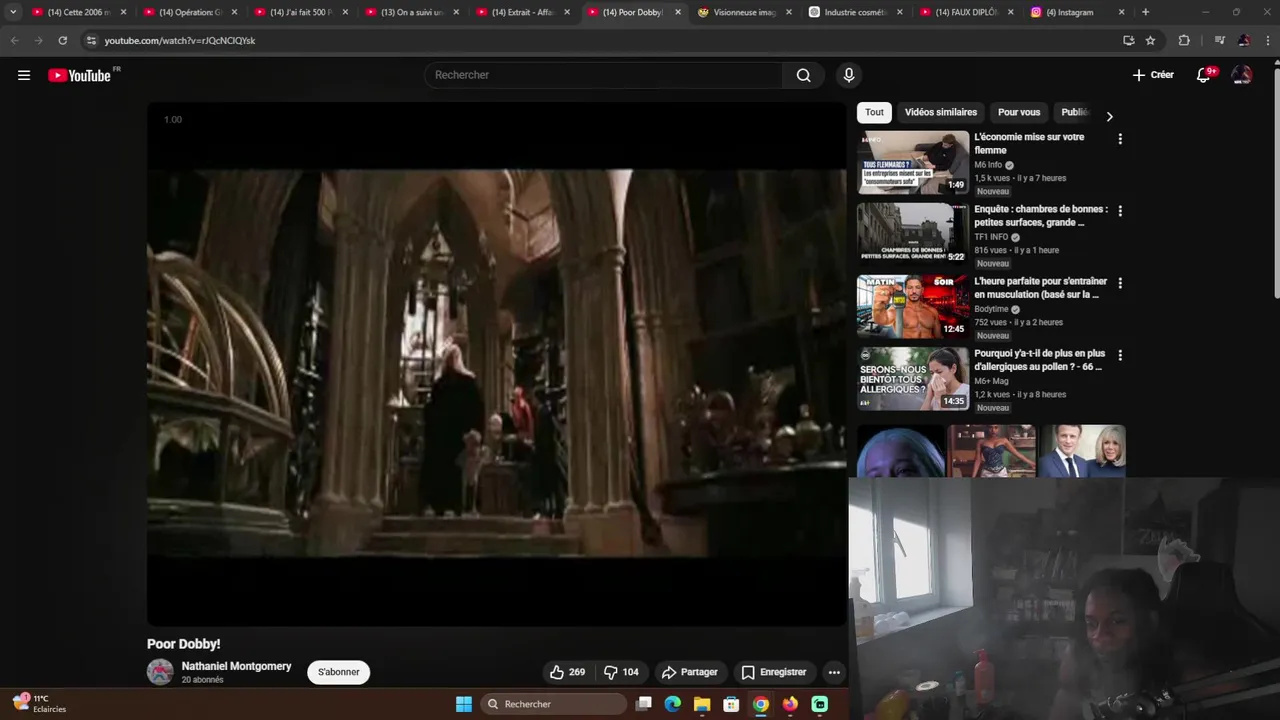Select the Pour vous chip

(1019, 112)
